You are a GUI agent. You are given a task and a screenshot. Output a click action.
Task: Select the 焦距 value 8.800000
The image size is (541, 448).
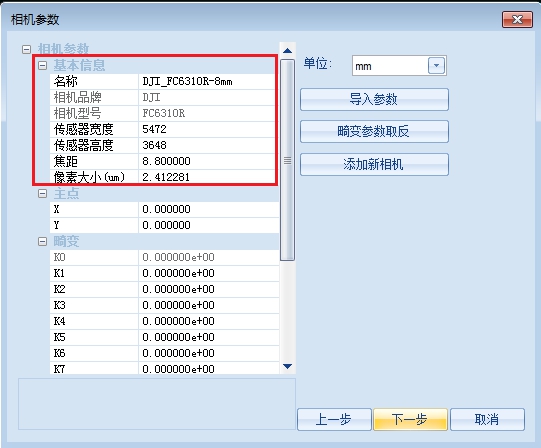[x=207, y=161]
